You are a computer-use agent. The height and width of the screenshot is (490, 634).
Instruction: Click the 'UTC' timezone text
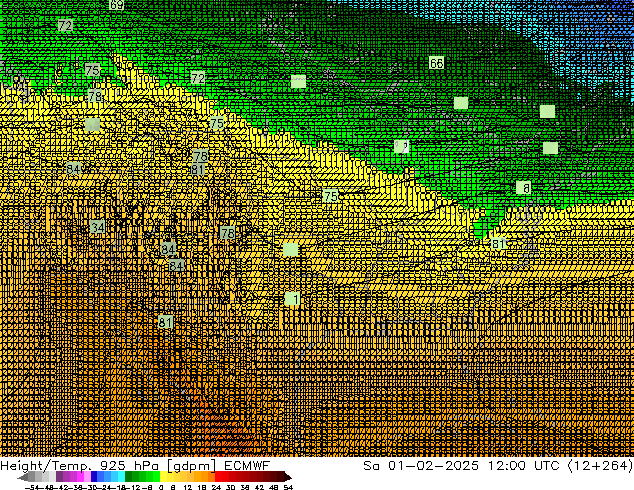click(547, 466)
